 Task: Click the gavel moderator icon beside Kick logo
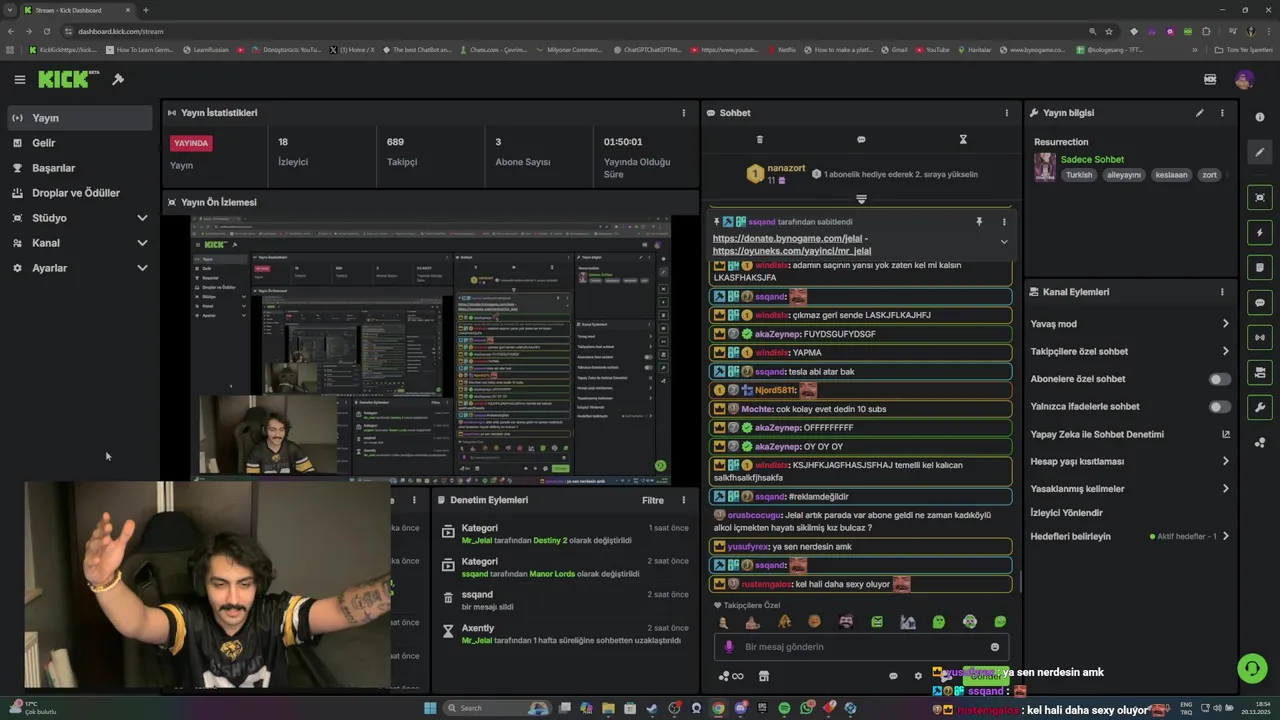coord(118,79)
